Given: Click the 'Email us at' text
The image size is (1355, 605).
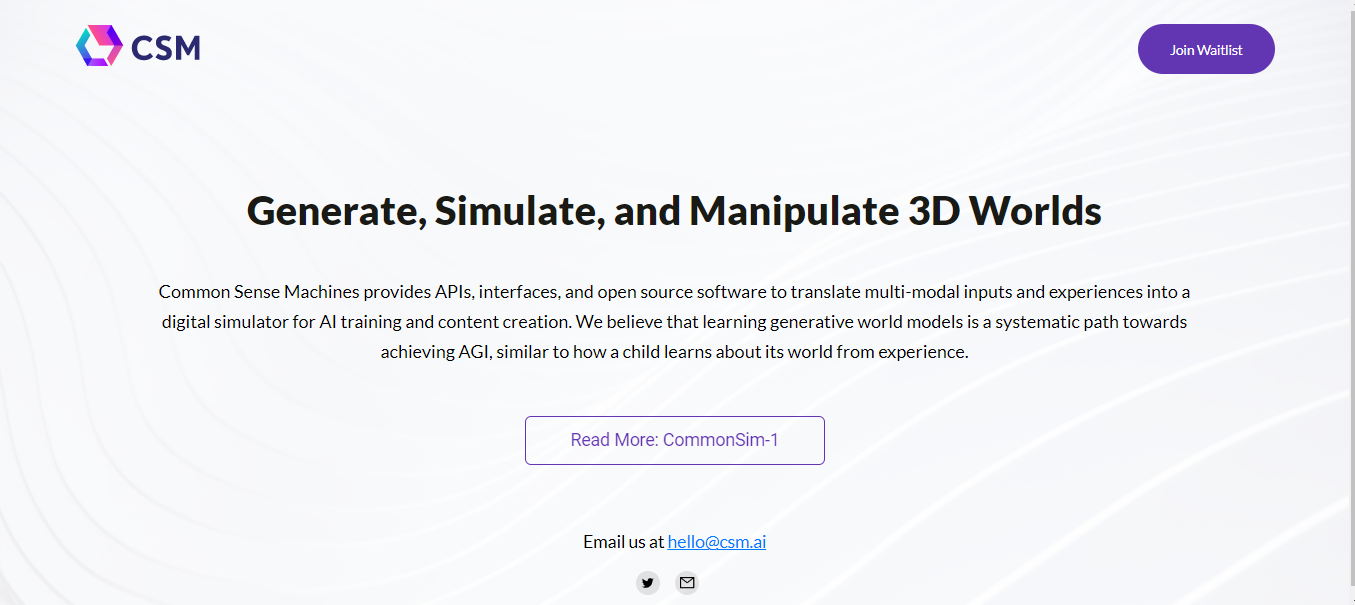Looking at the screenshot, I should tap(624, 542).
